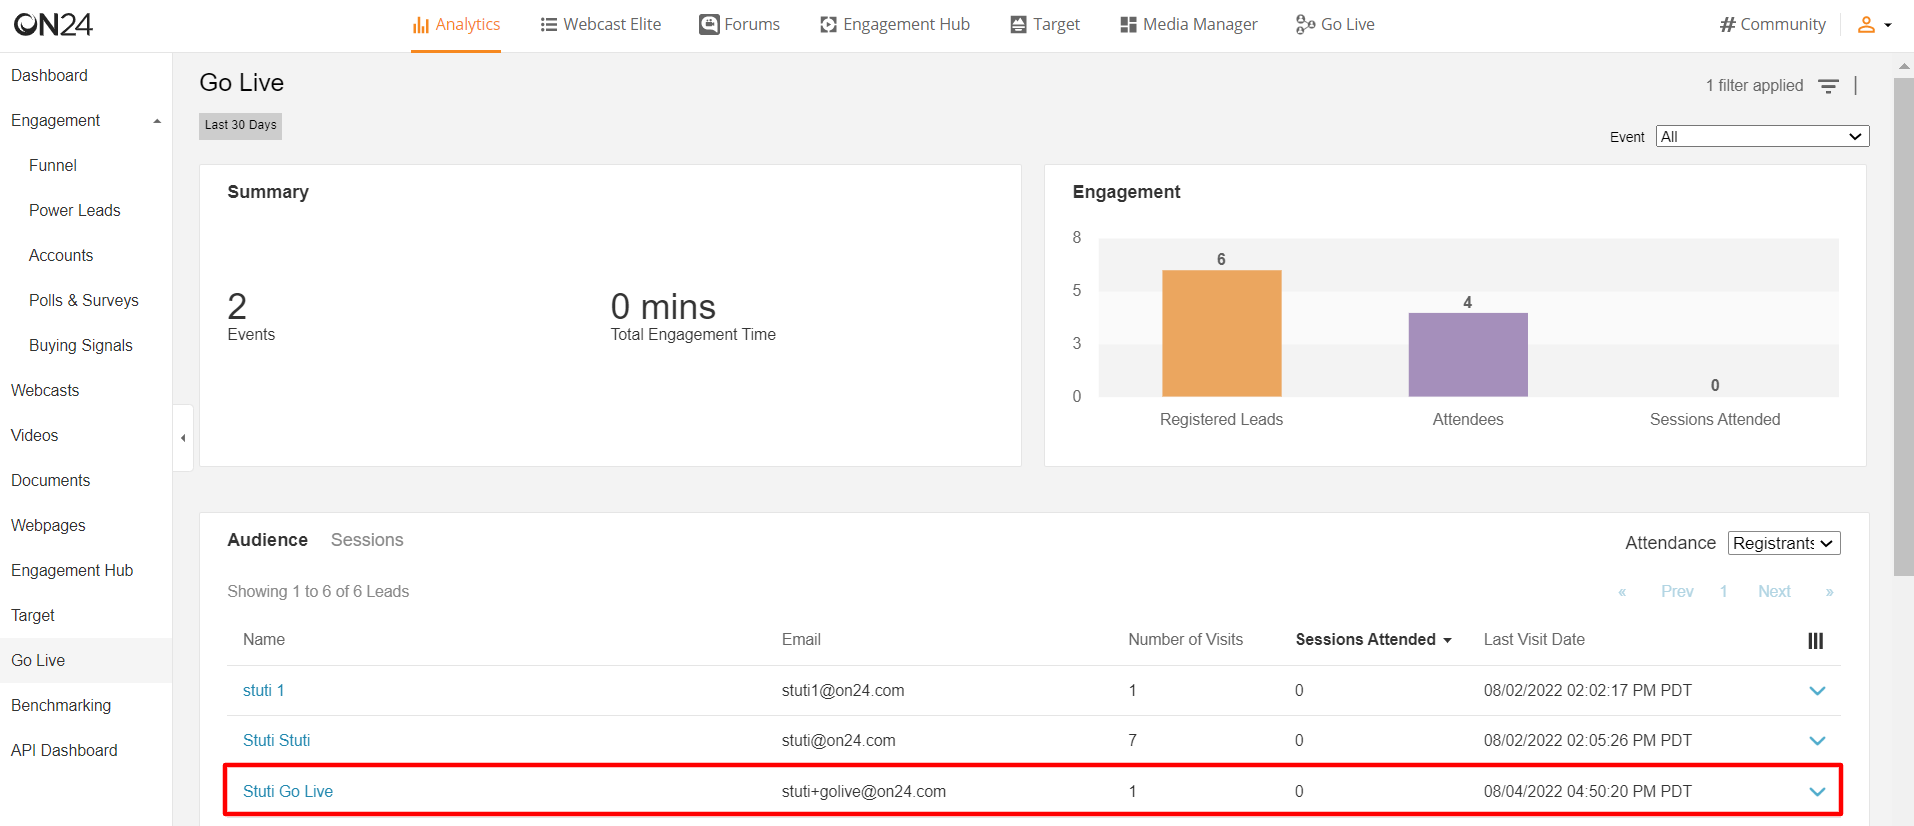Open Engagement Hub in the sidebar
The image size is (1914, 826).
(x=72, y=570)
